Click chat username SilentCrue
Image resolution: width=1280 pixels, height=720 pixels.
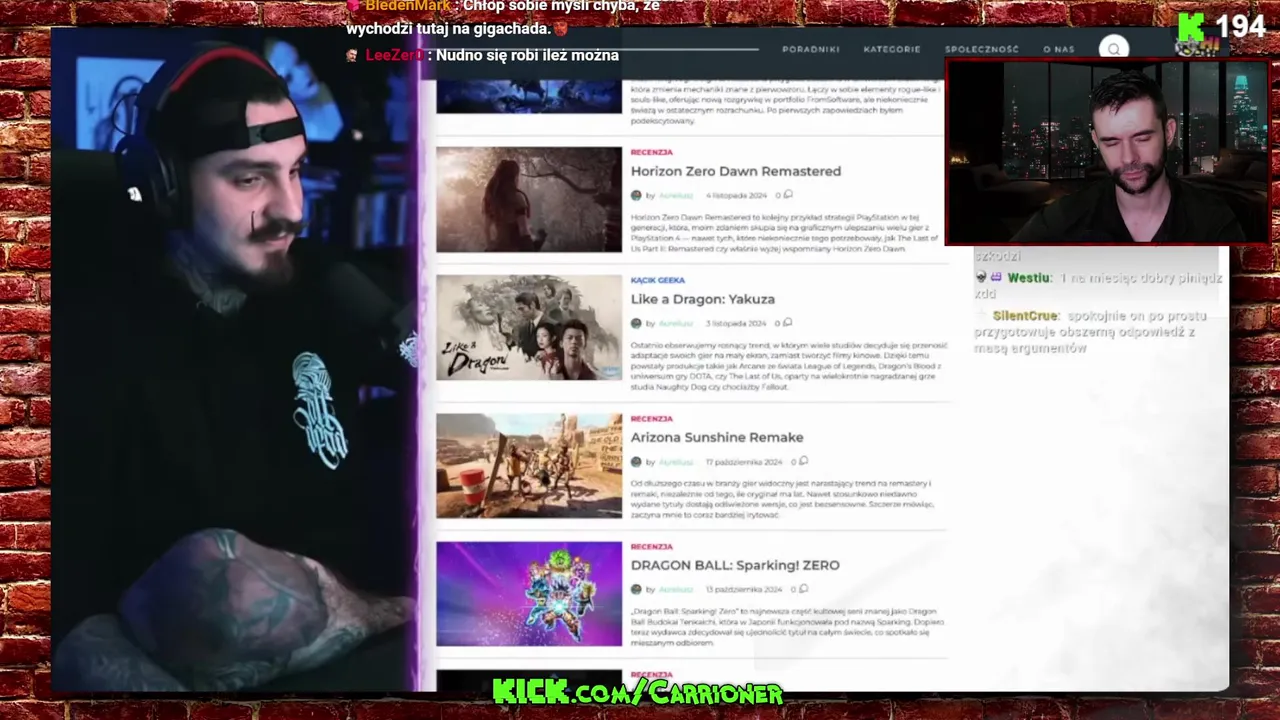point(1025,316)
